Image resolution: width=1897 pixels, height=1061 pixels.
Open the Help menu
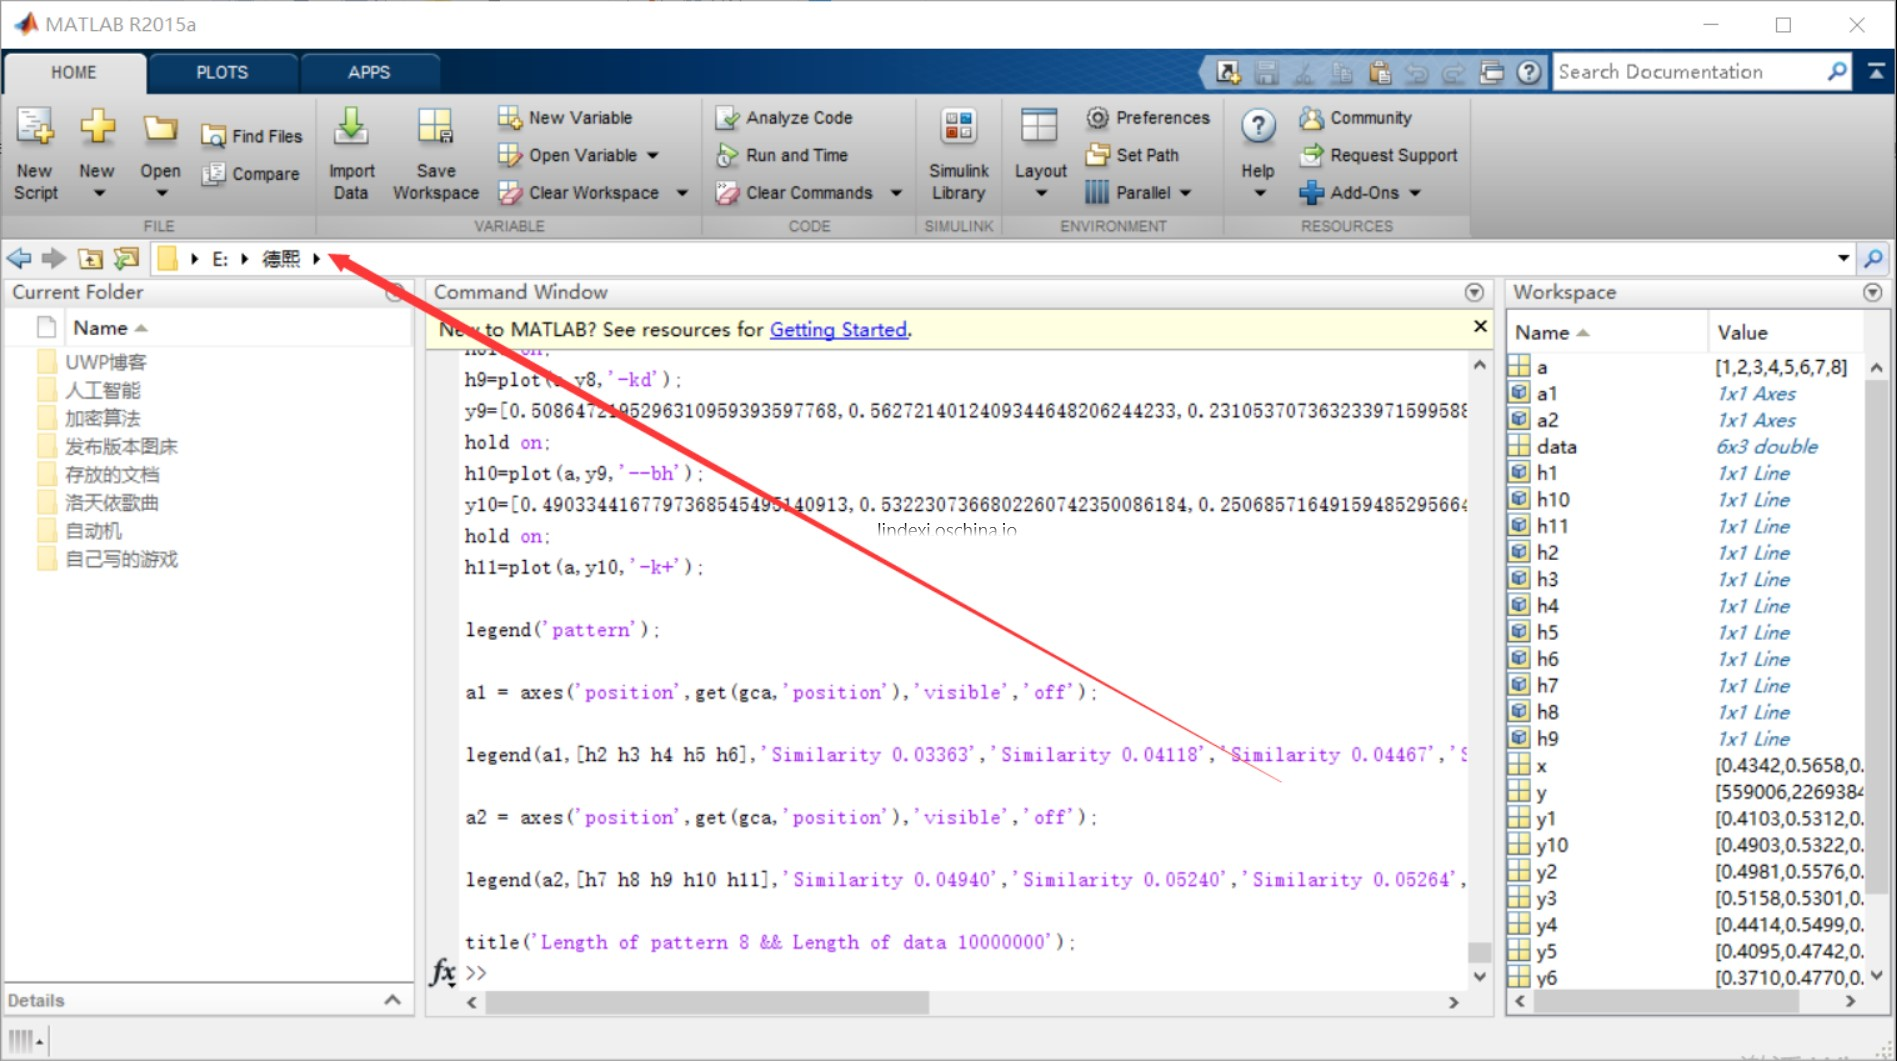pyautogui.click(x=1258, y=153)
